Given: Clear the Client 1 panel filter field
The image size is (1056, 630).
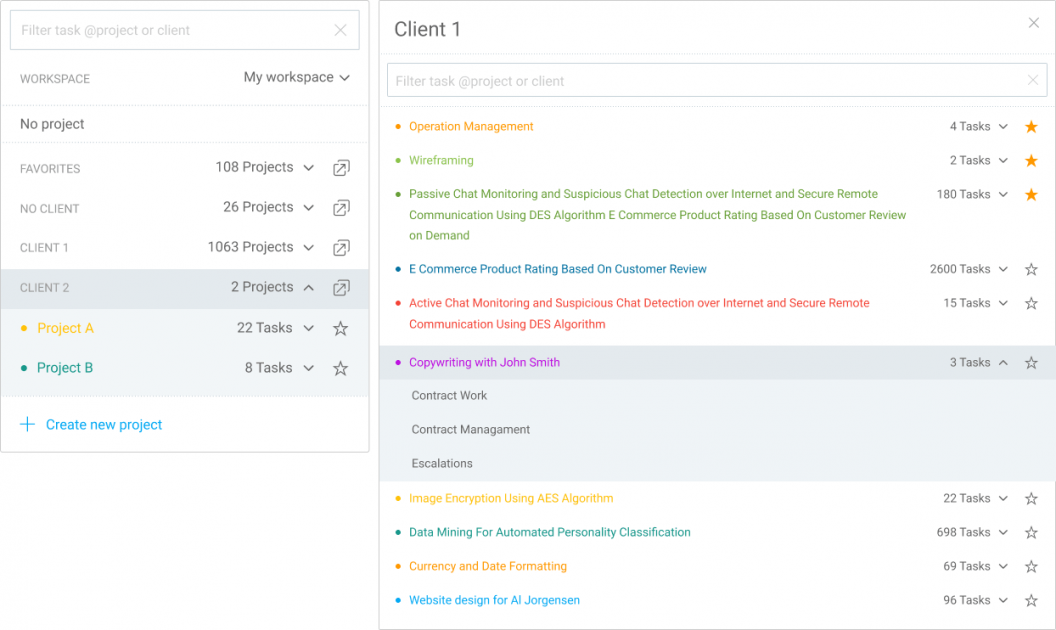Looking at the screenshot, I should [x=1033, y=81].
